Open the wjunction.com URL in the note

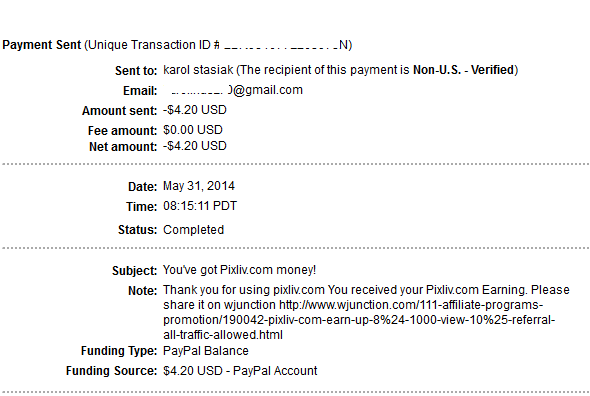(359, 320)
